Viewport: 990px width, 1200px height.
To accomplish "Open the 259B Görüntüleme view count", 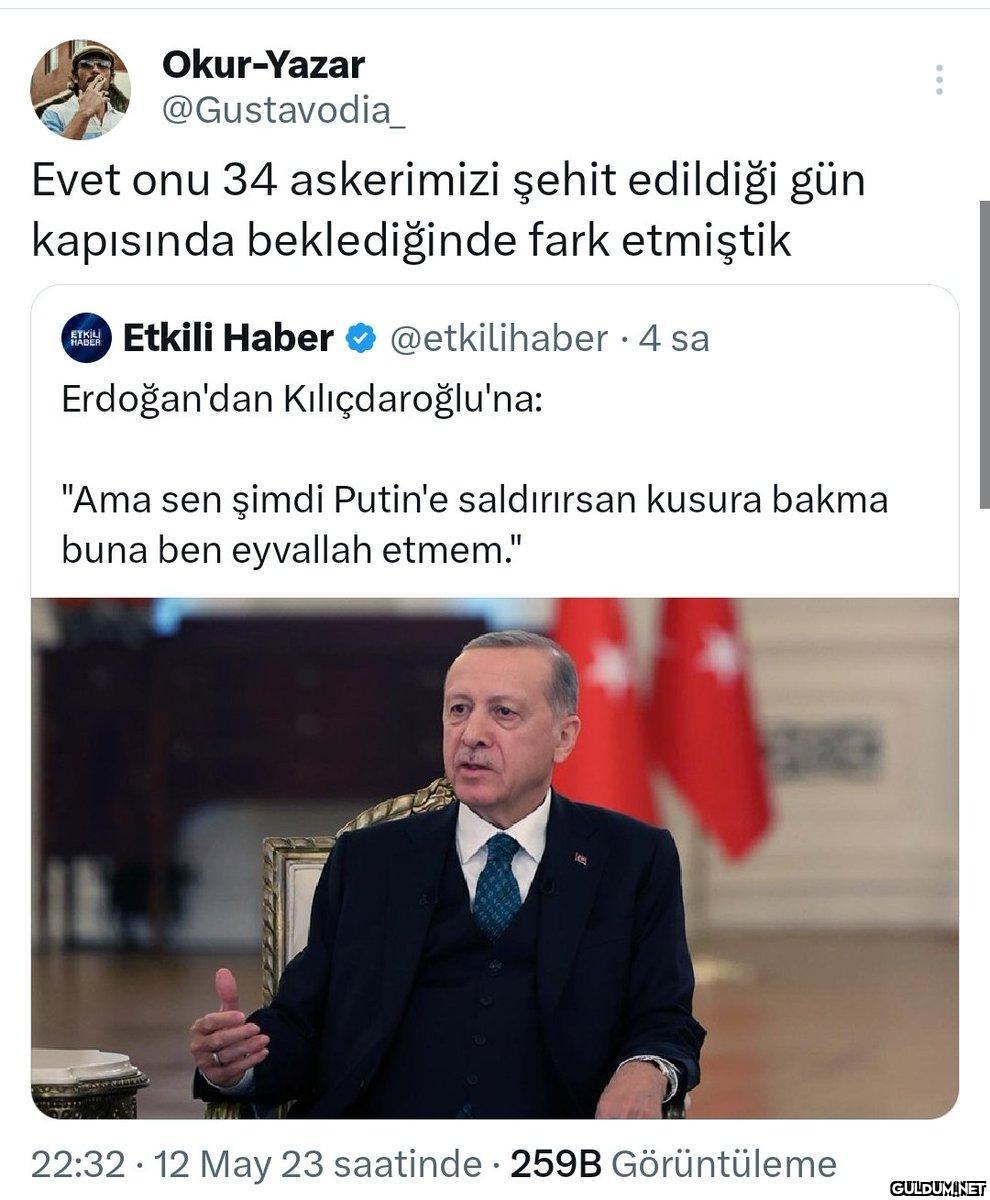I will click(673, 1164).
